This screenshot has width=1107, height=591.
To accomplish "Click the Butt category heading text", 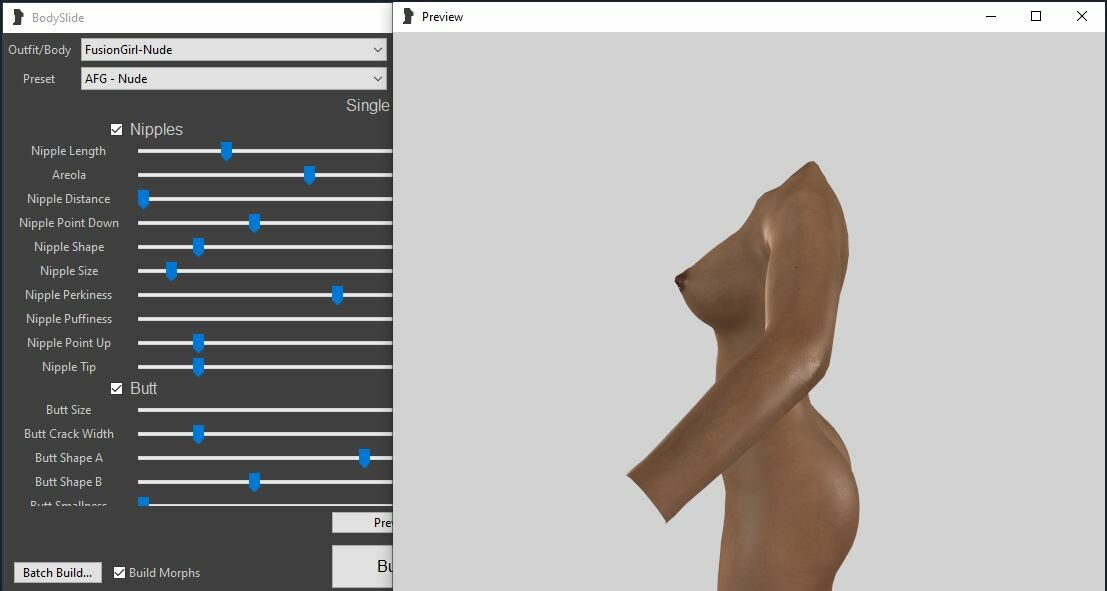I will (x=143, y=388).
